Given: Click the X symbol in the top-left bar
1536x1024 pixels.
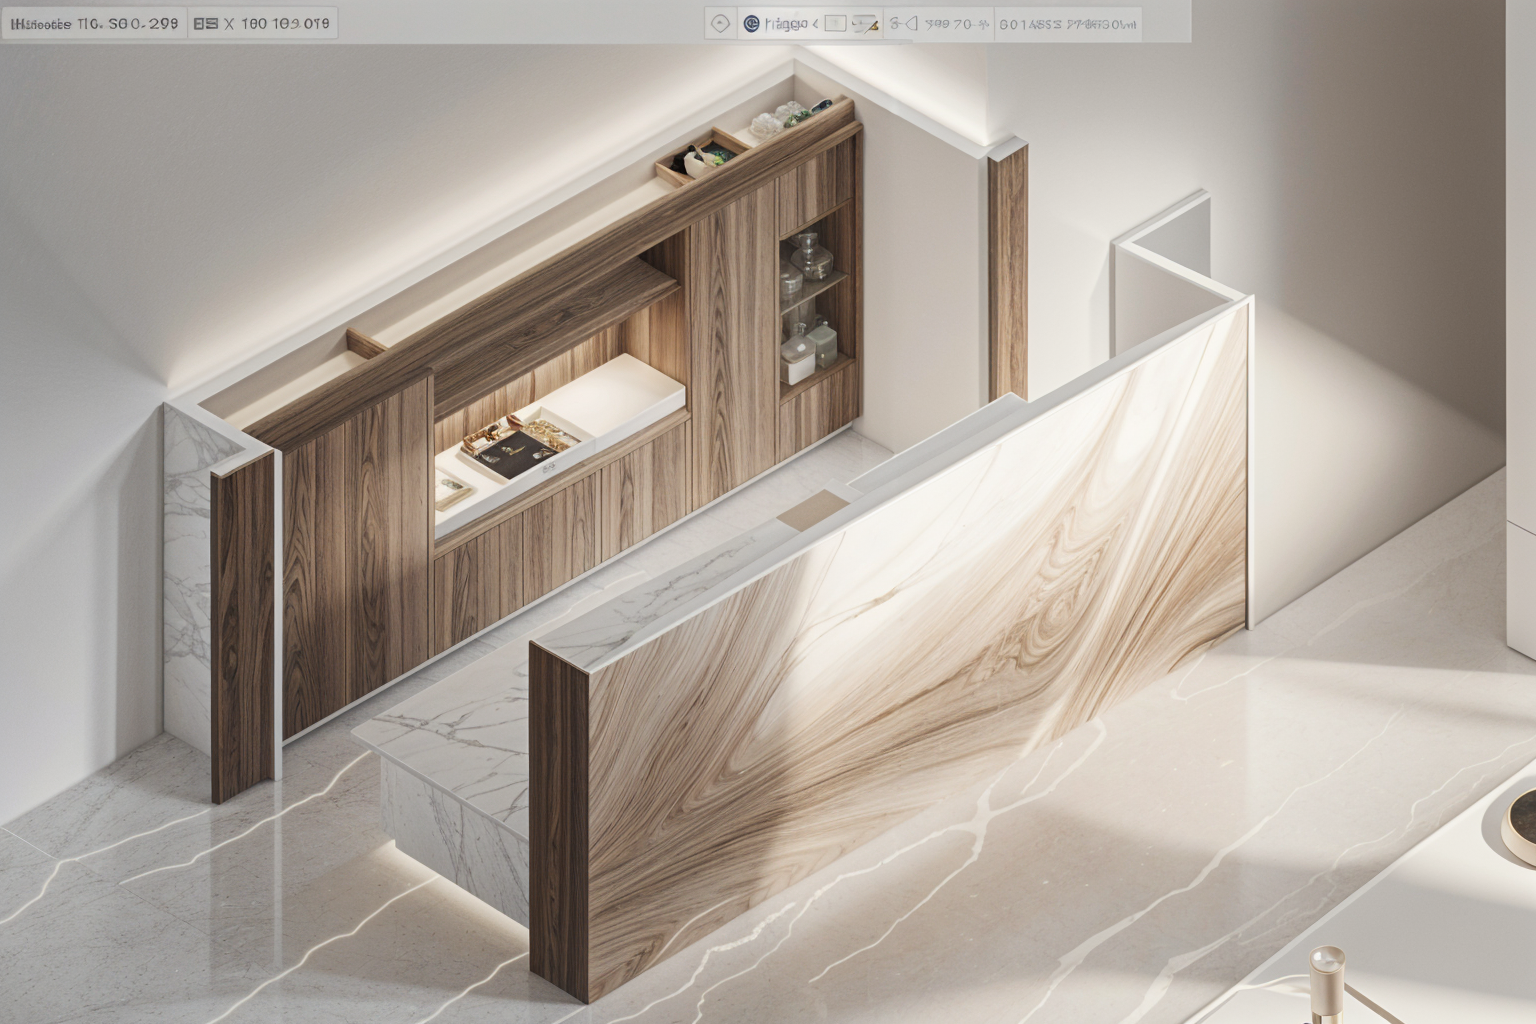Looking at the screenshot, I should pos(229,23).
